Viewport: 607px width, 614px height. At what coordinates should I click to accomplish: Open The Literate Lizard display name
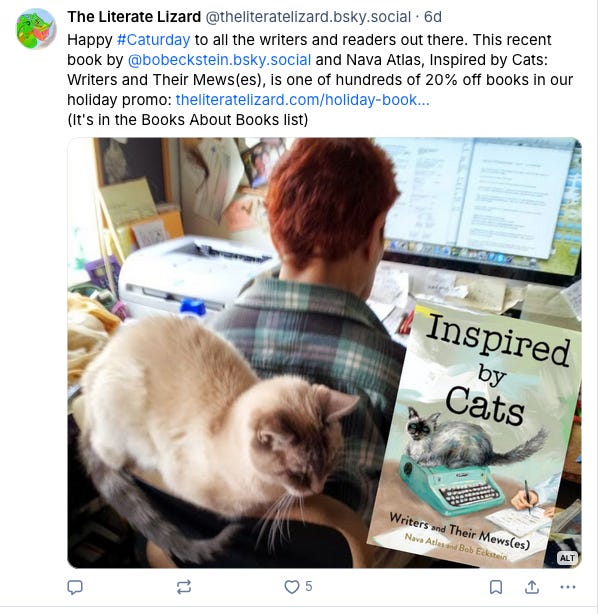134,17
